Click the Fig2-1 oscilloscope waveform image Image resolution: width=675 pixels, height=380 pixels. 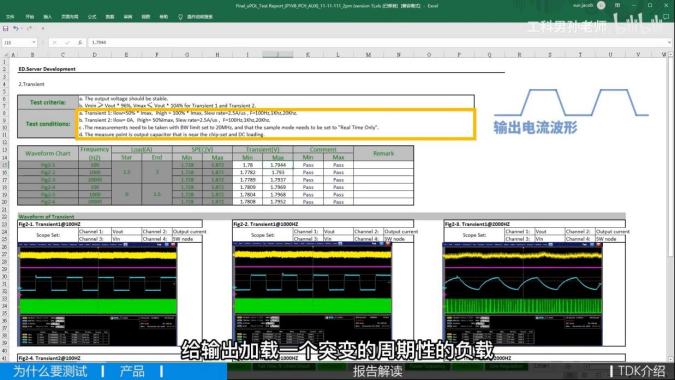click(x=97, y=294)
